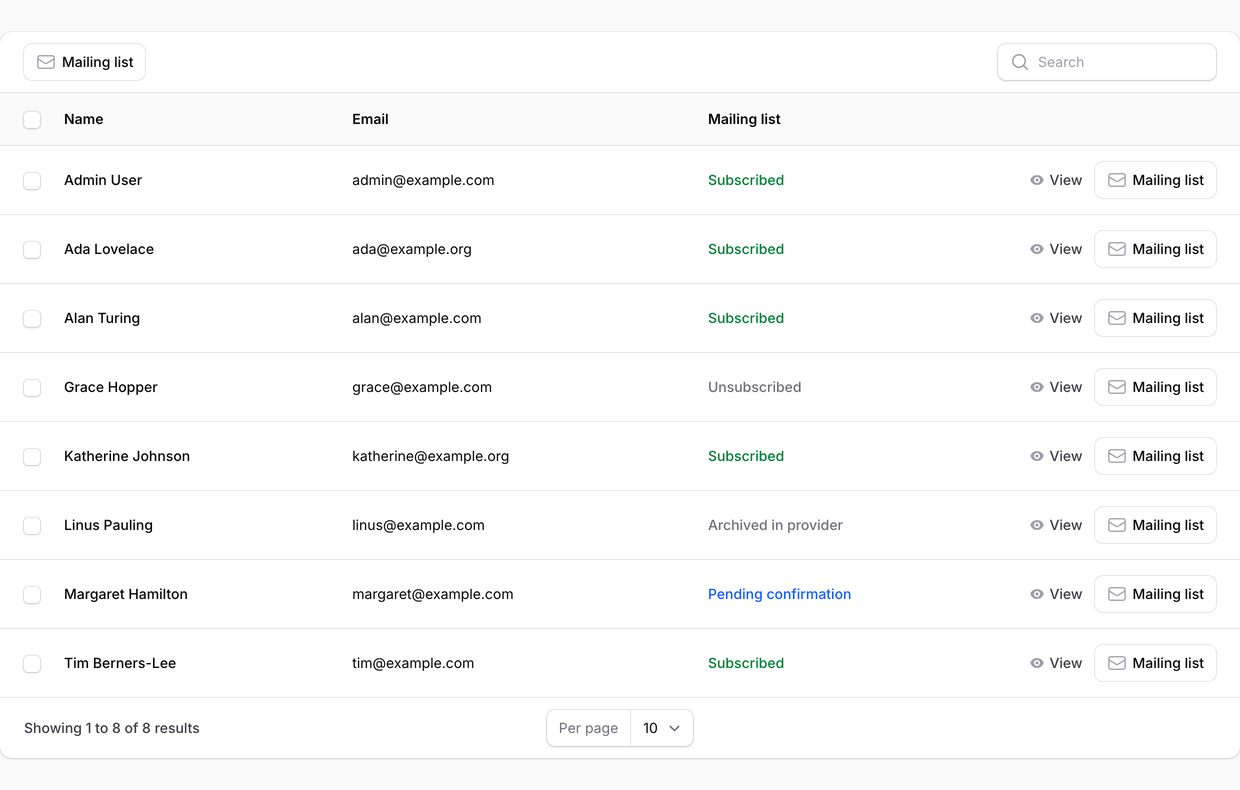This screenshot has height=790, width=1240.
Task: Select the Alan Turing row checkbox
Action: coord(32,319)
